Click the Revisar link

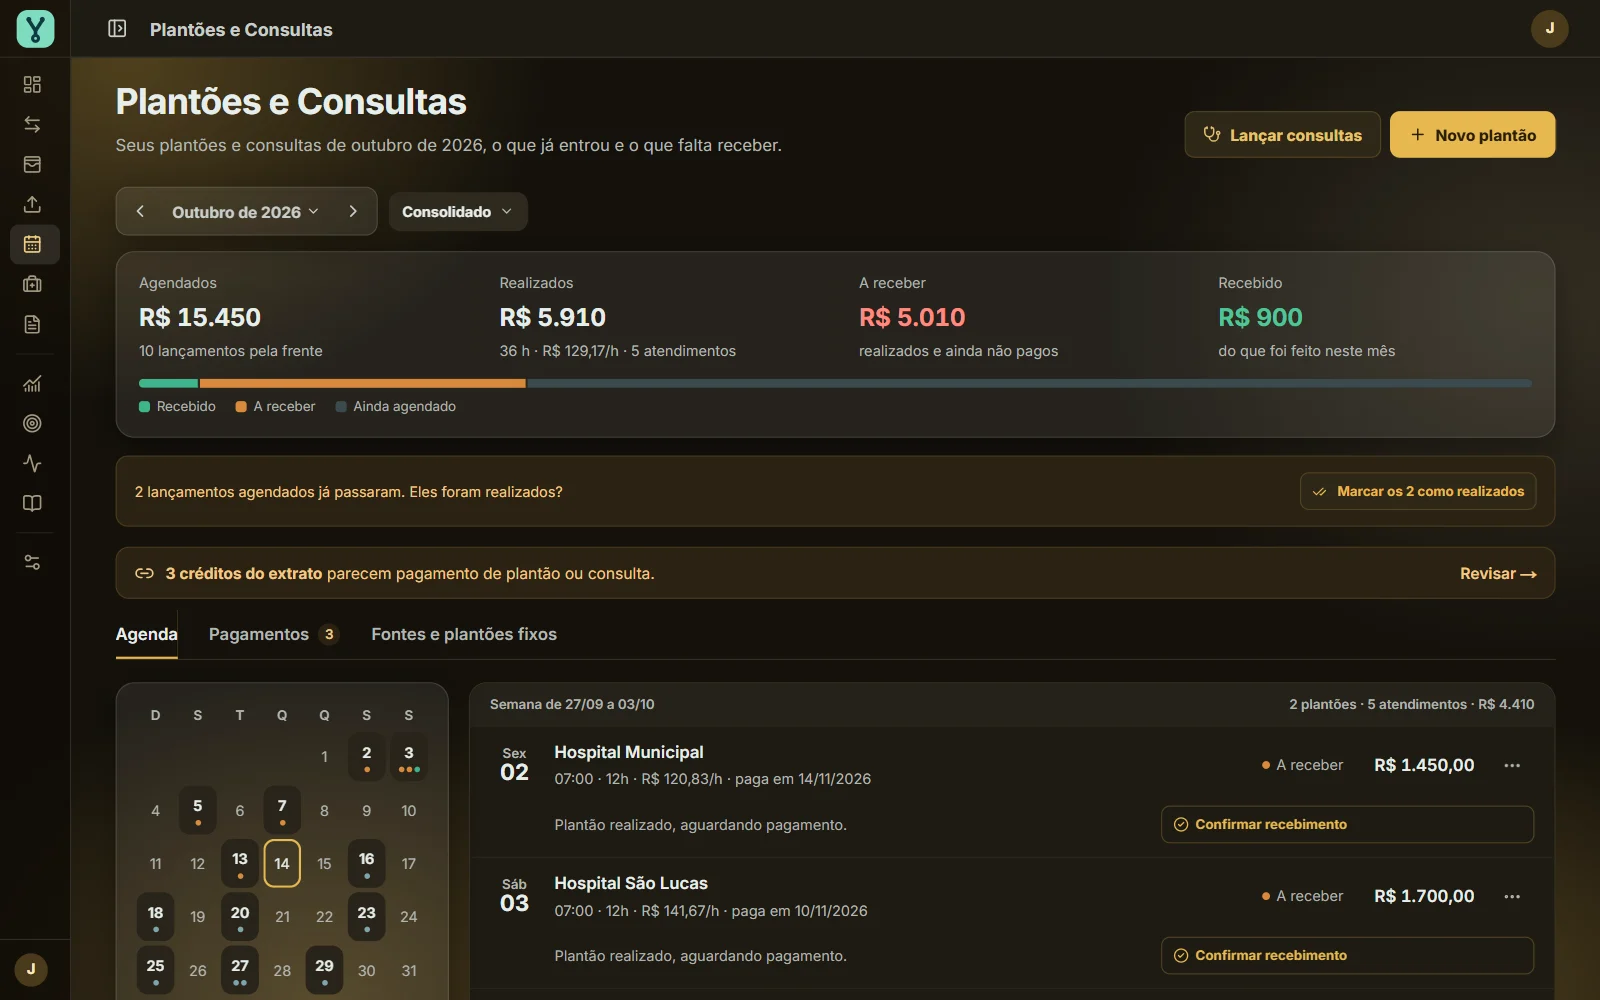1498,573
